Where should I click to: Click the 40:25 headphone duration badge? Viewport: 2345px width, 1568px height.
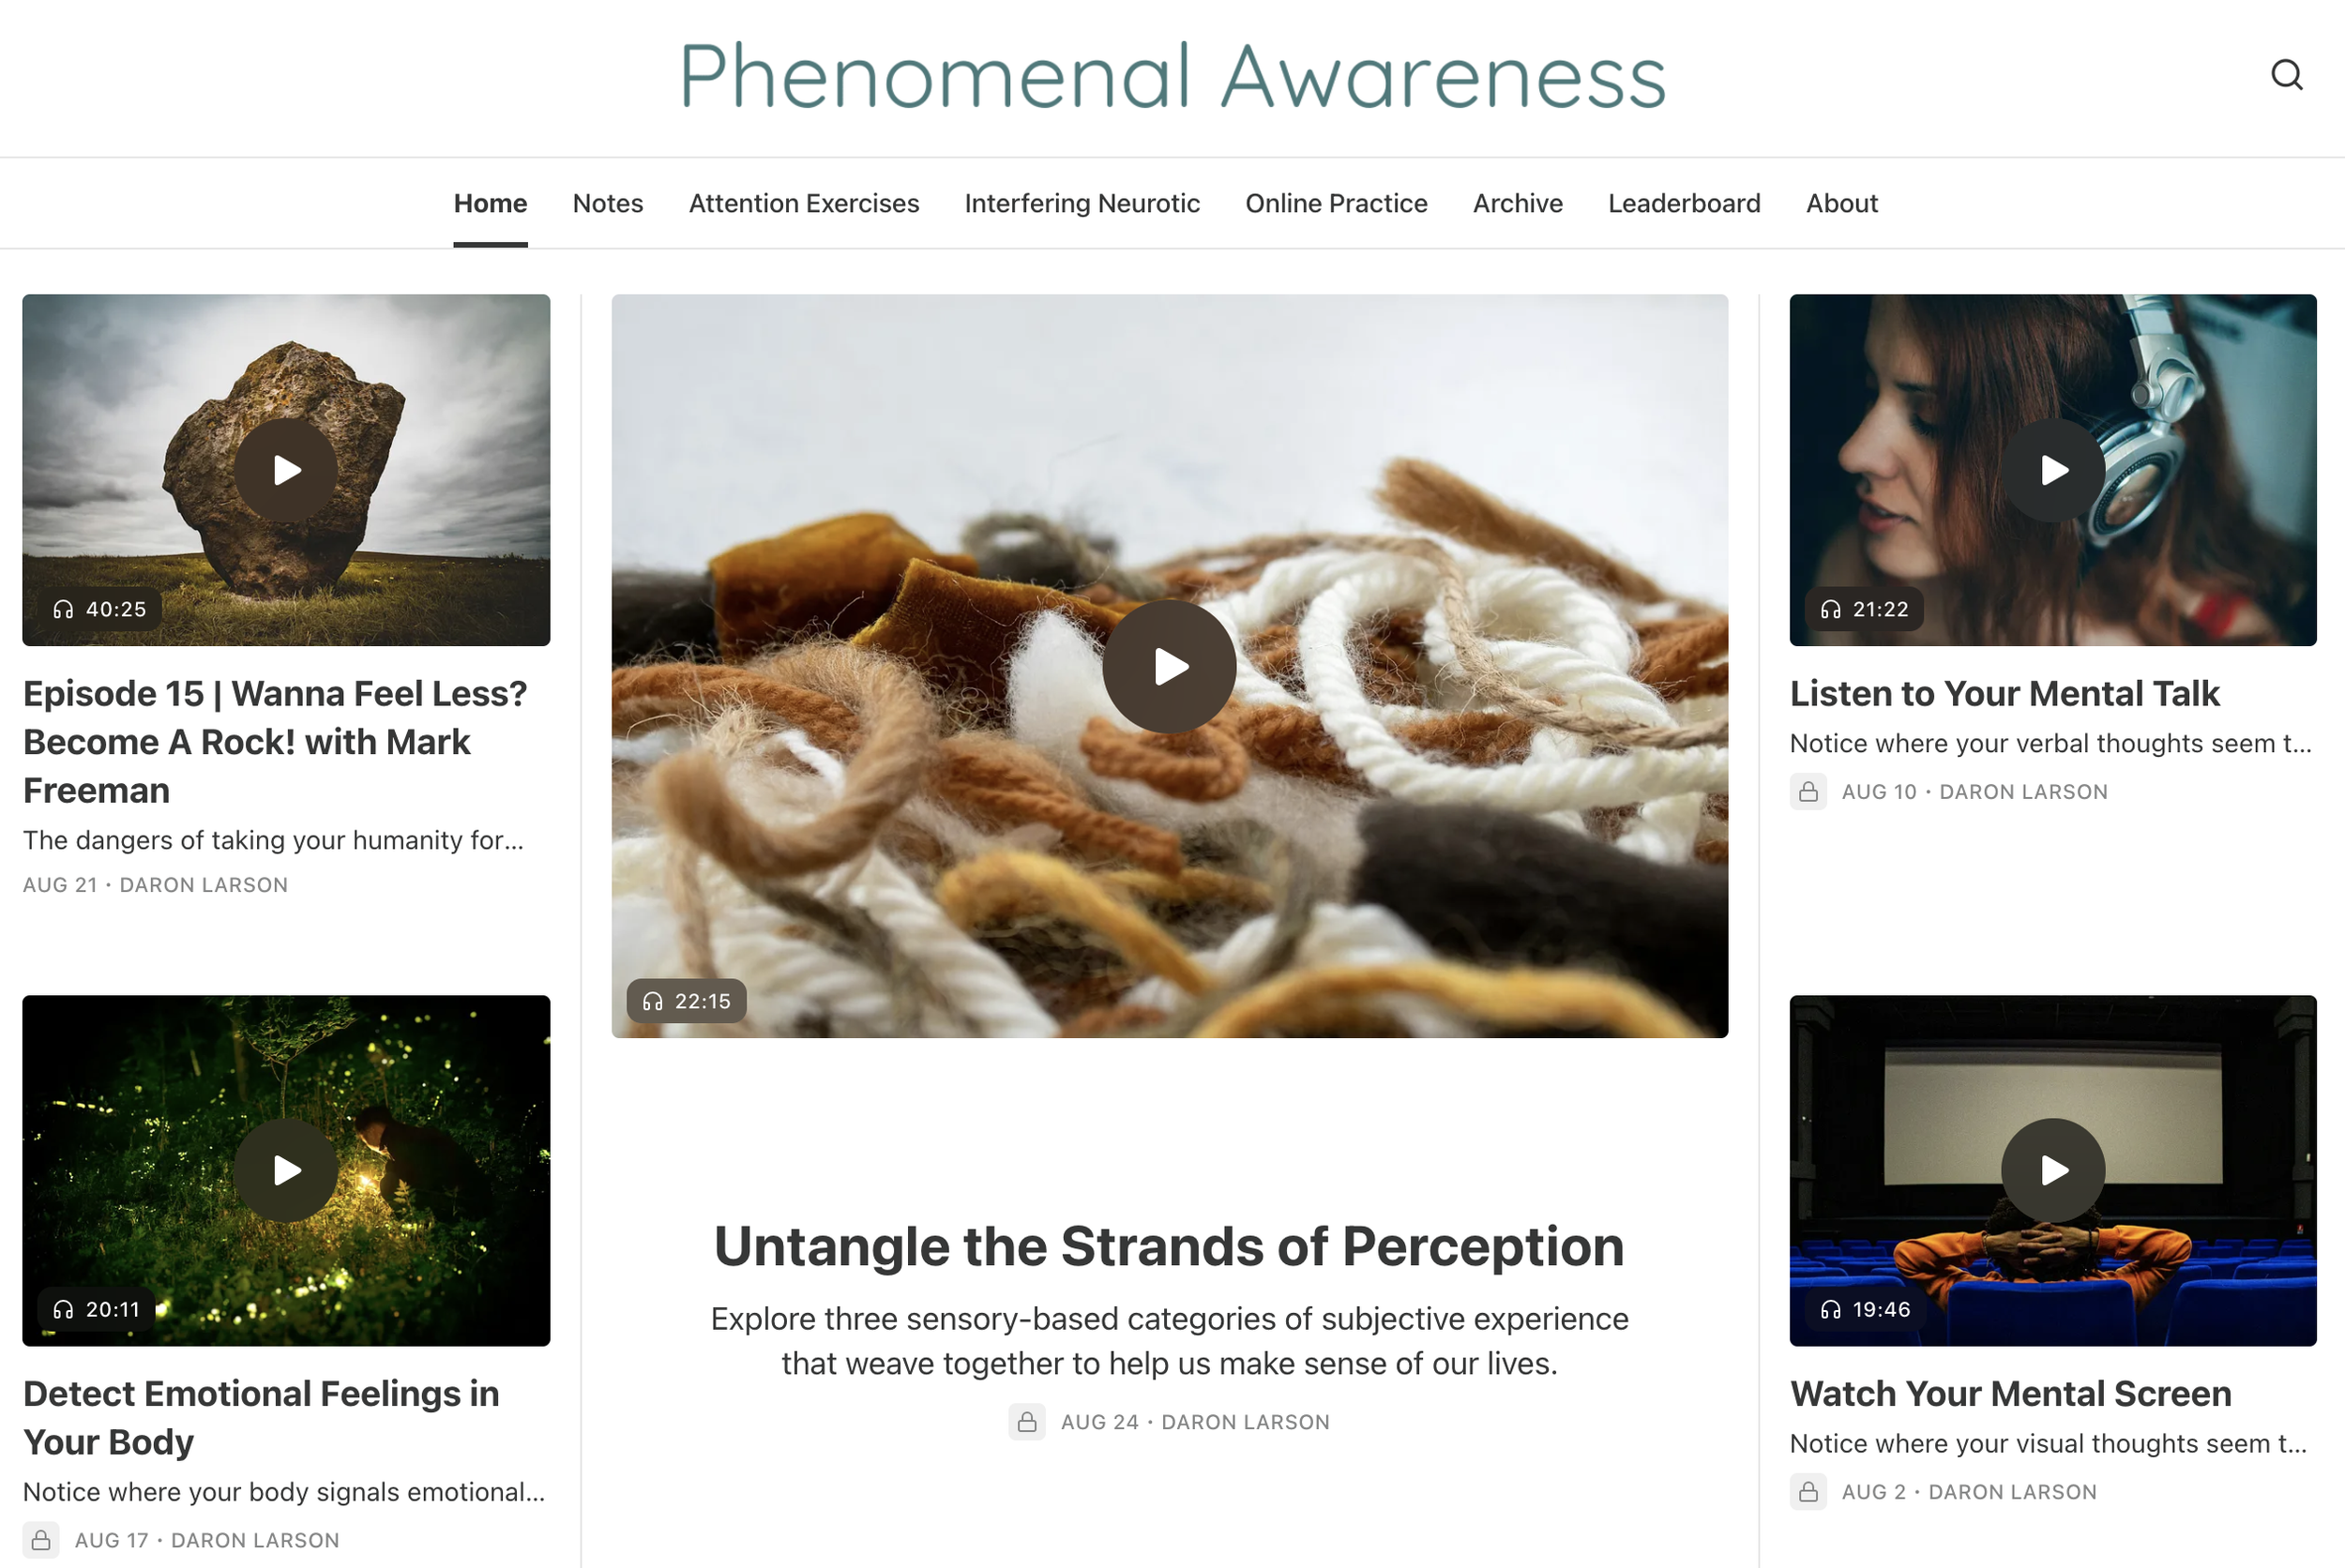tap(100, 609)
